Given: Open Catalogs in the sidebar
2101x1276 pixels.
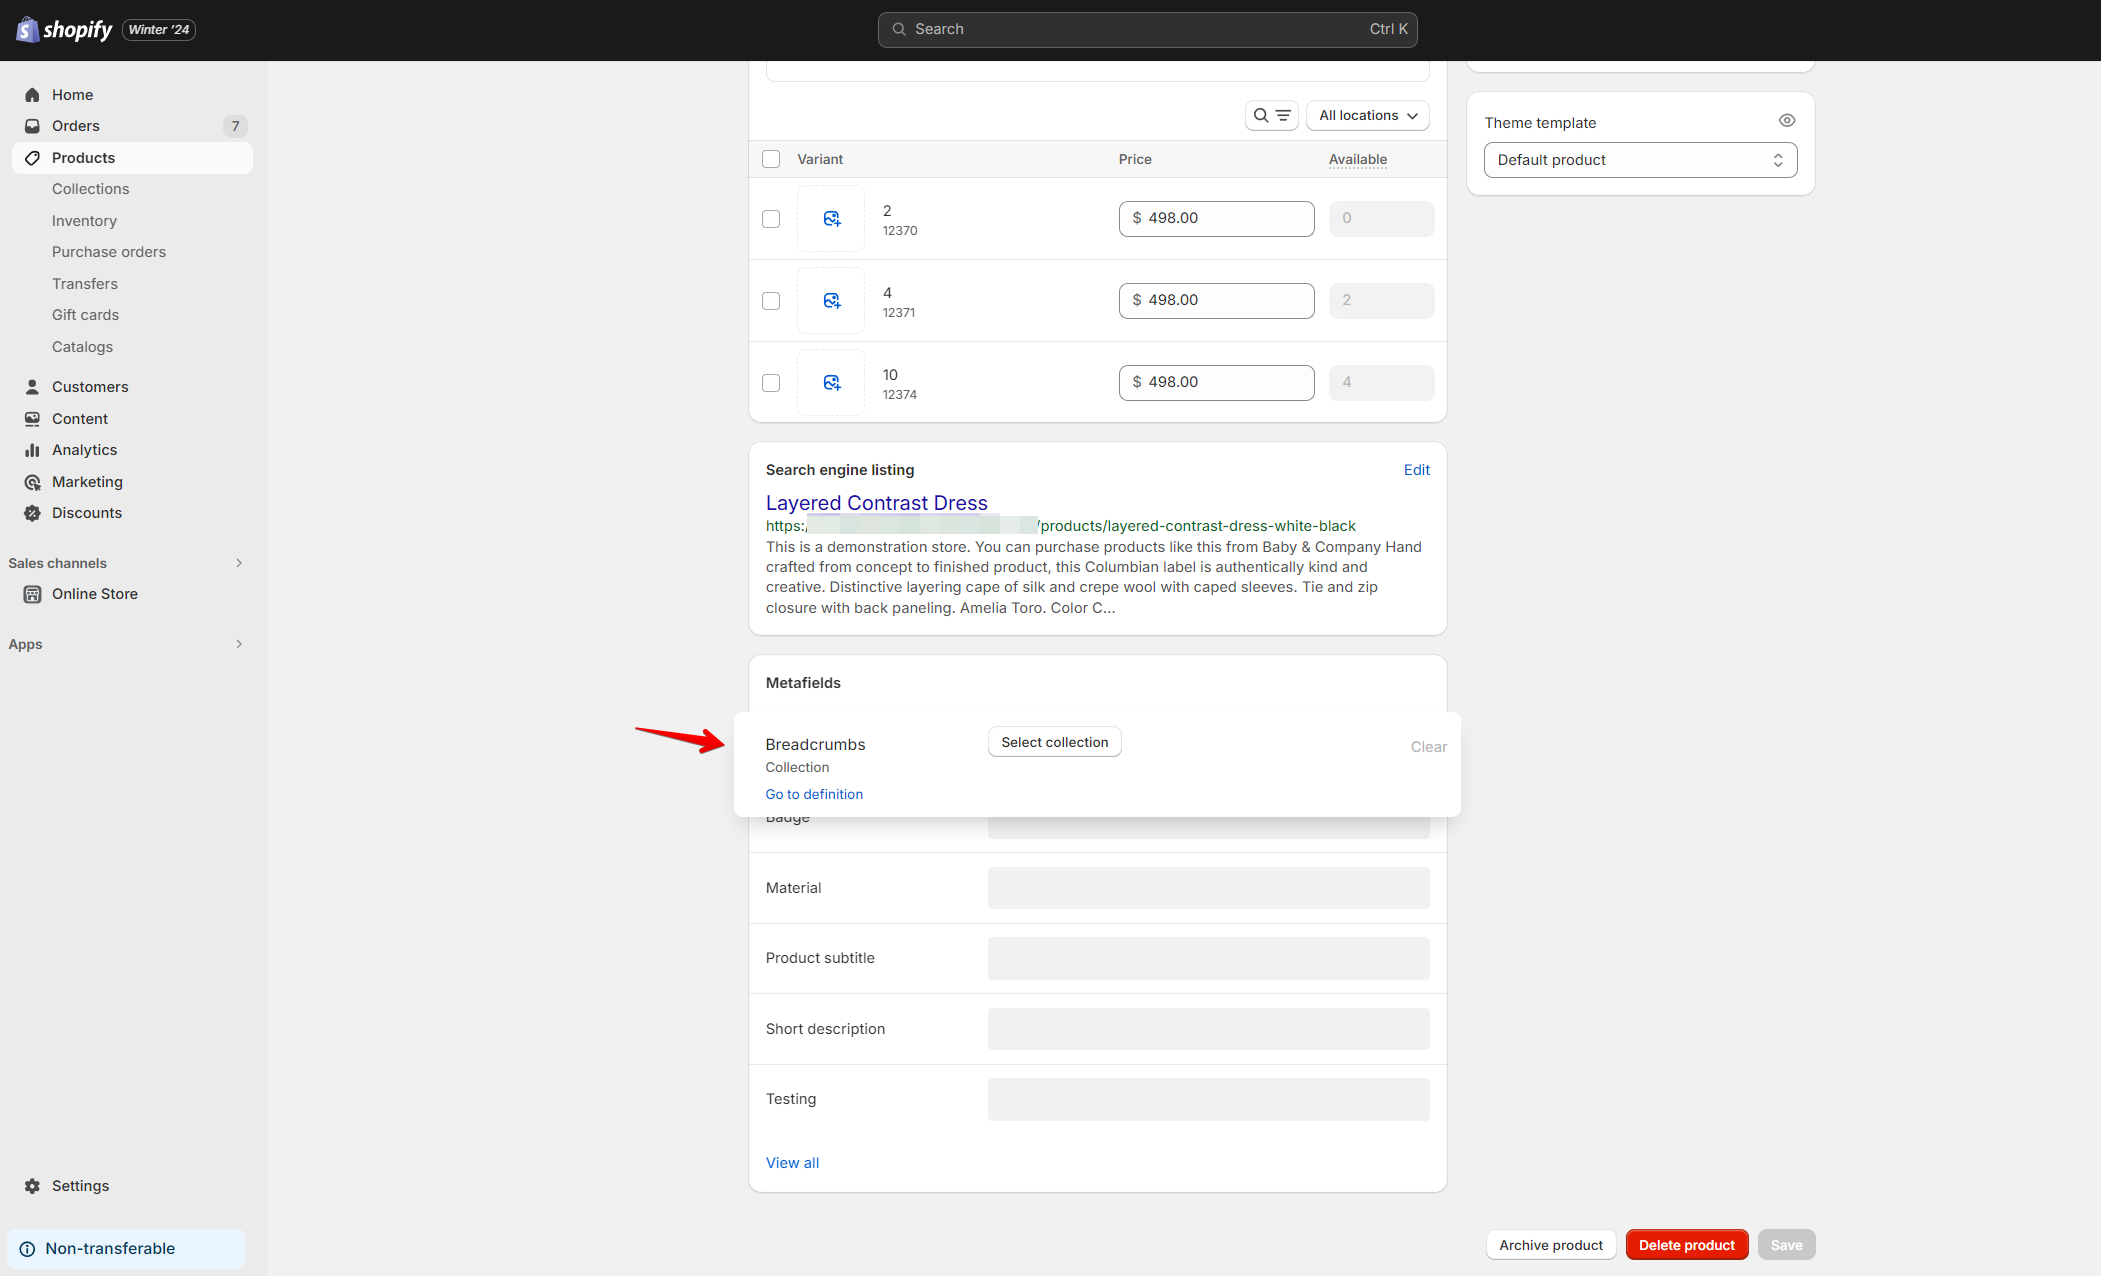Looking at the screenshot, I should click(x=82, y=347).
